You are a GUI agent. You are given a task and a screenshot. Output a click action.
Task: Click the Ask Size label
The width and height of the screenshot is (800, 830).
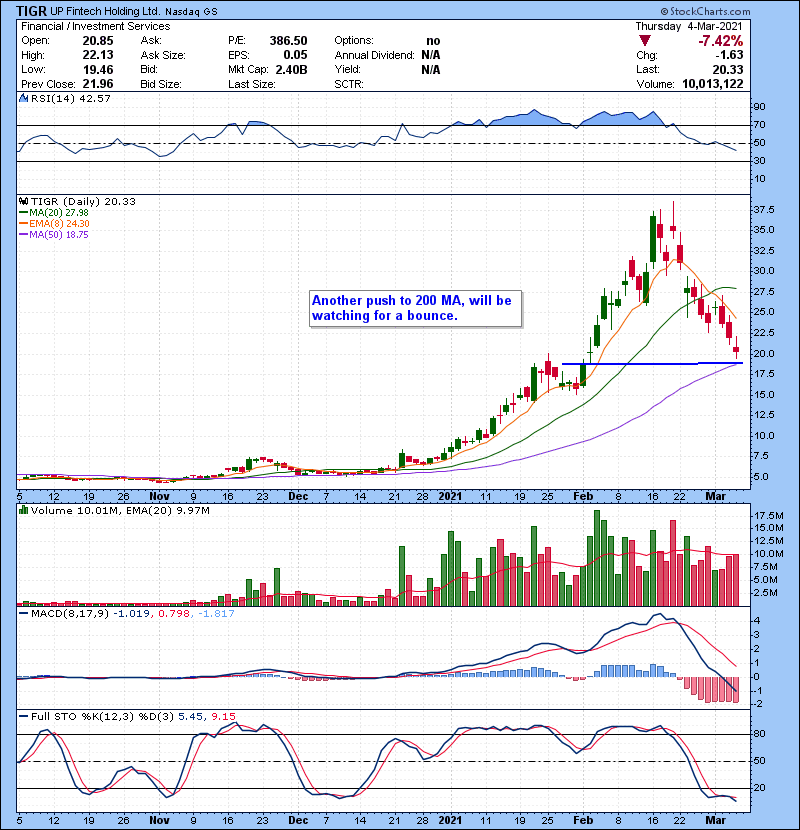coord(163,55)
